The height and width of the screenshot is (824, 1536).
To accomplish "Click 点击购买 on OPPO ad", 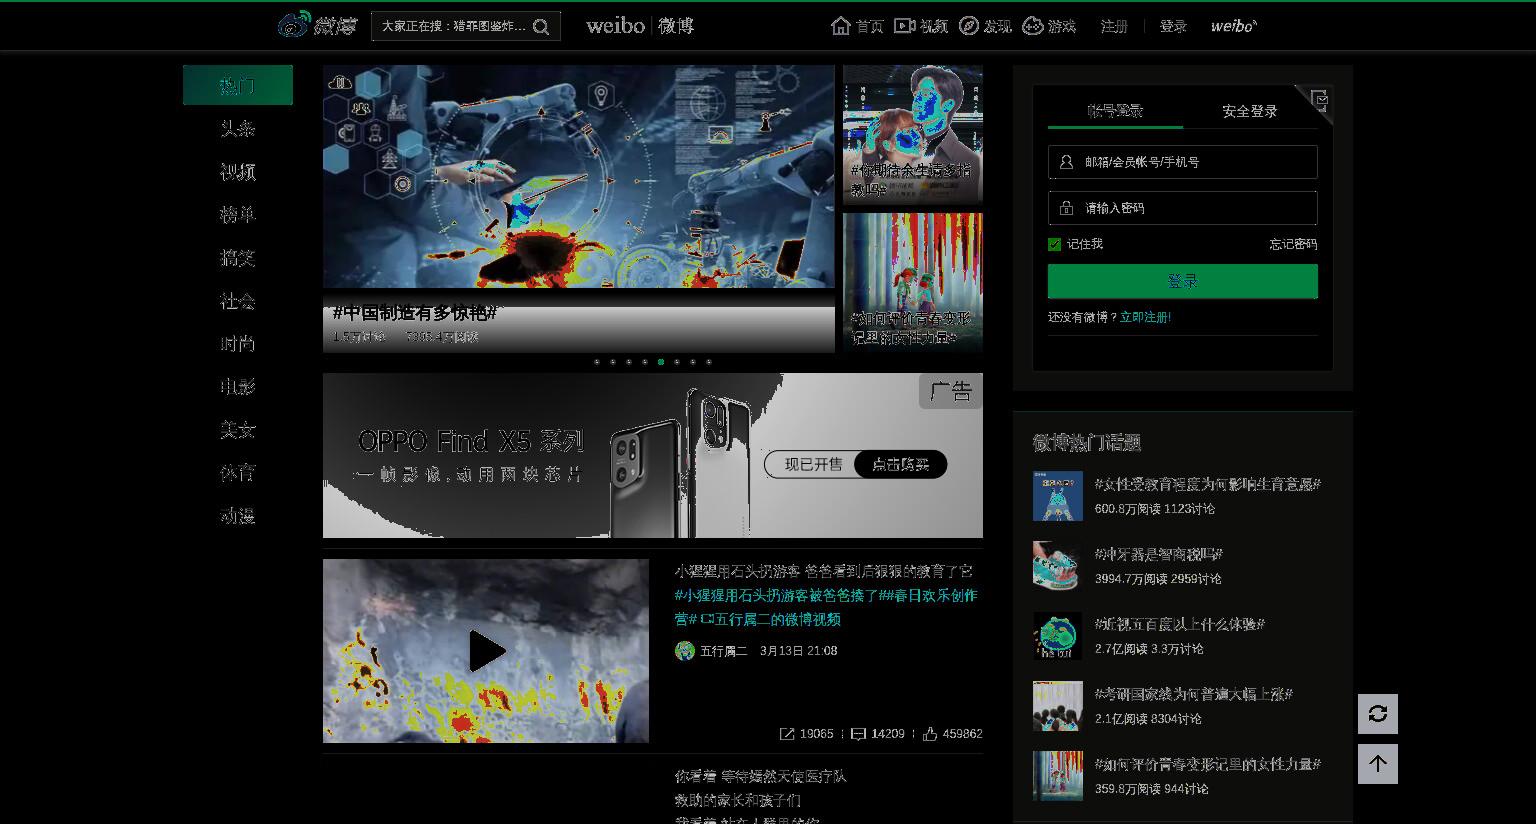I will coord(900,464).
